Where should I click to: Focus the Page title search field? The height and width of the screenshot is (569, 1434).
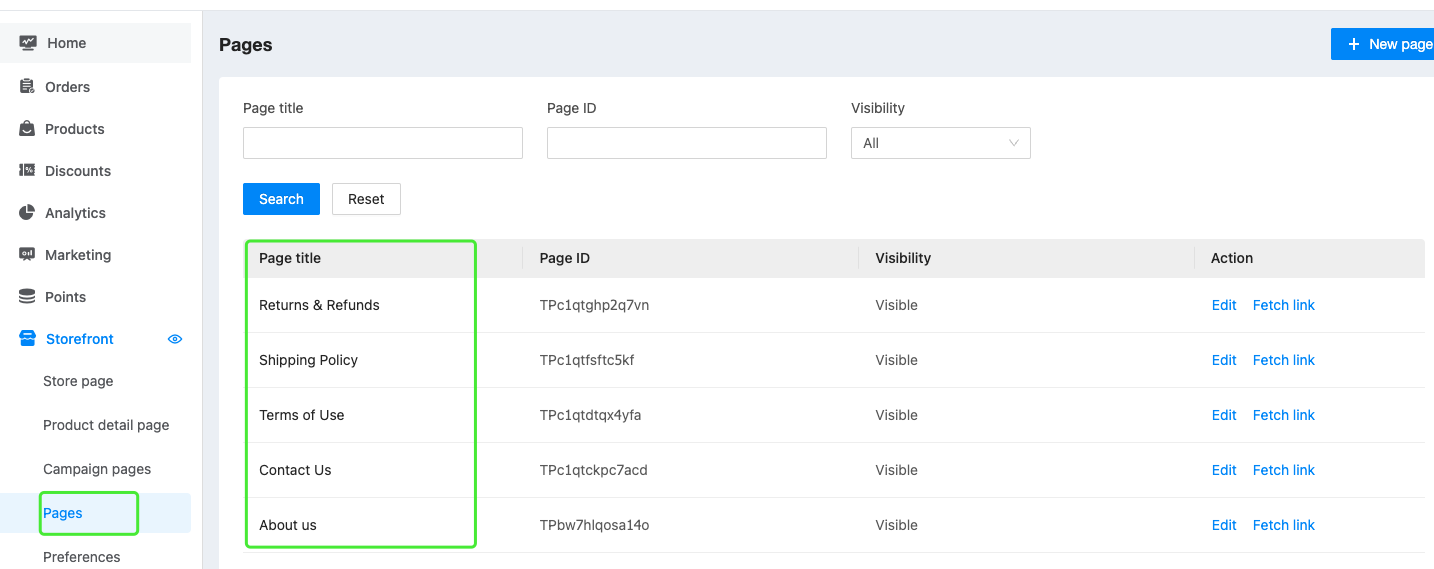383,143
